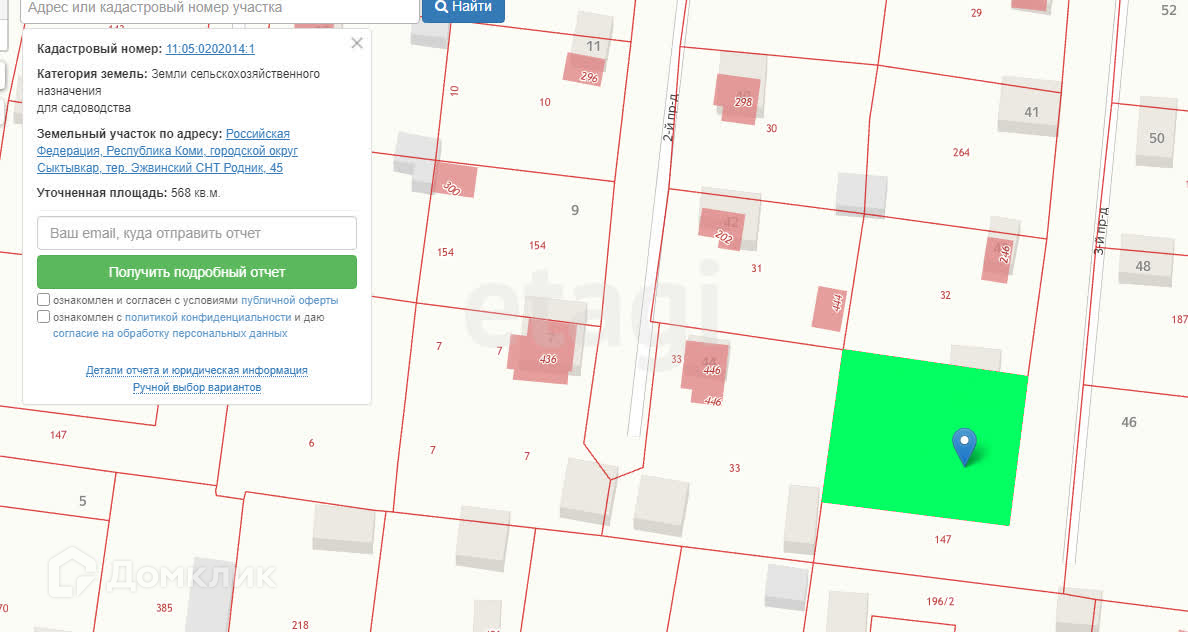1188x632 pixels.
Task: Click parcel label 385
Action: pos(164,608)
